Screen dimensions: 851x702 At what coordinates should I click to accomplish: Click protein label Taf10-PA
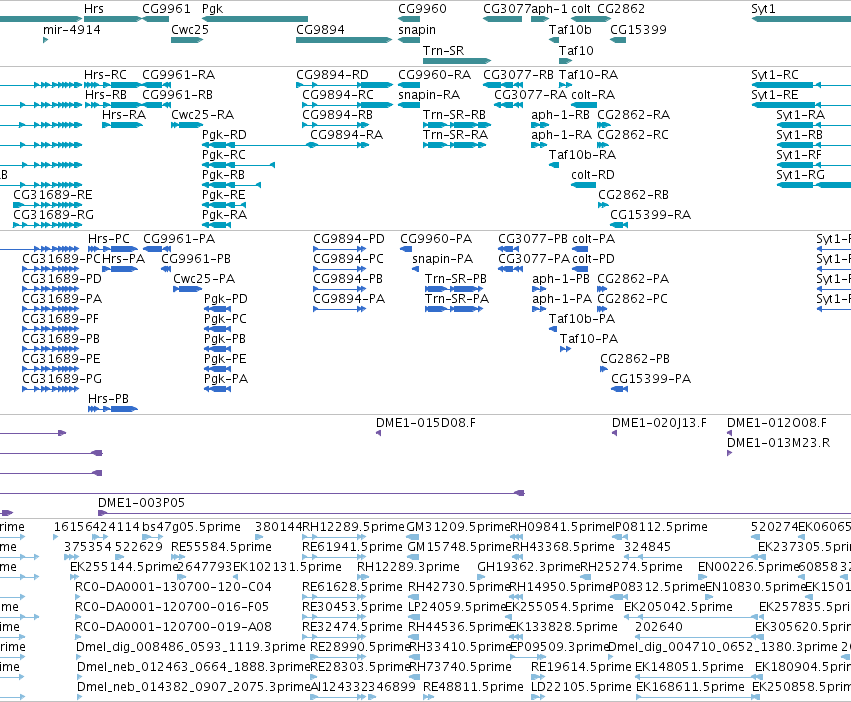(x=589, y=339)
